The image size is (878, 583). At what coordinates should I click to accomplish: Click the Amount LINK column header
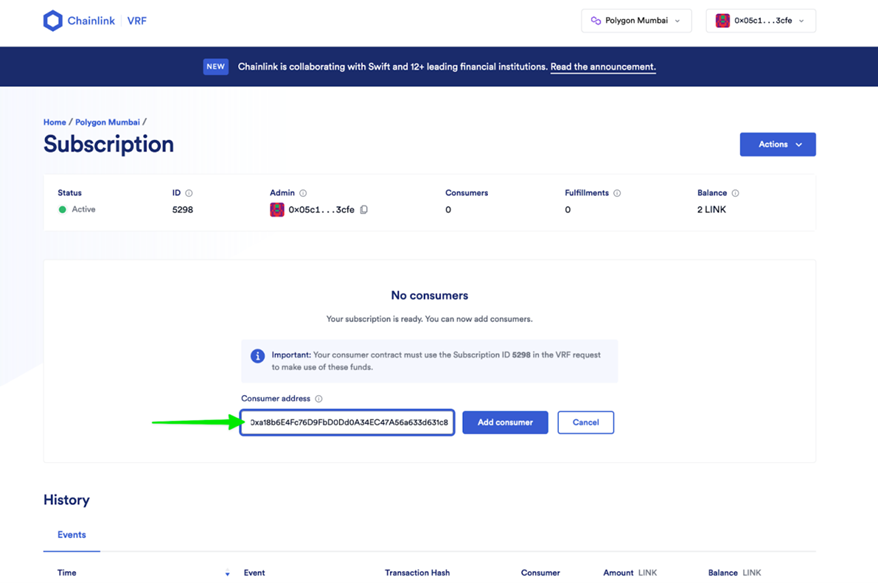[630, 573]
